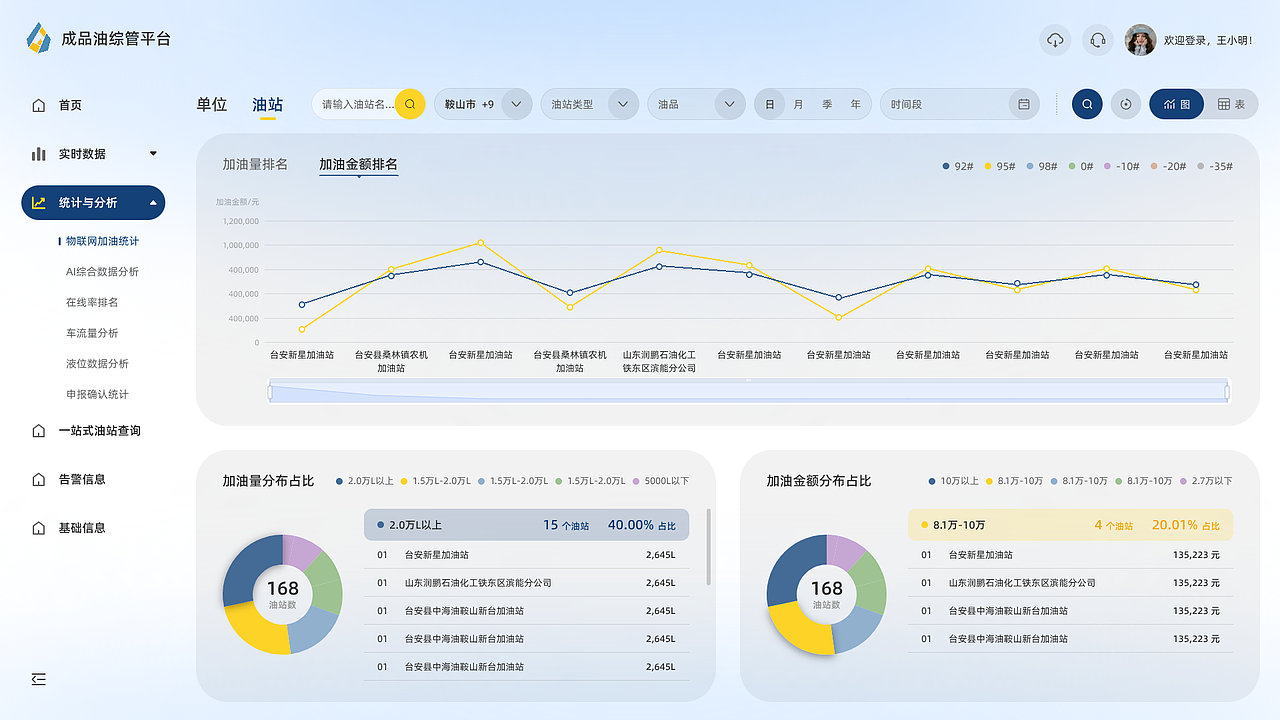Collapse sidebar using bottom-left menu icon
This screenshot has width=1280, height=720.
pos(39,679)
